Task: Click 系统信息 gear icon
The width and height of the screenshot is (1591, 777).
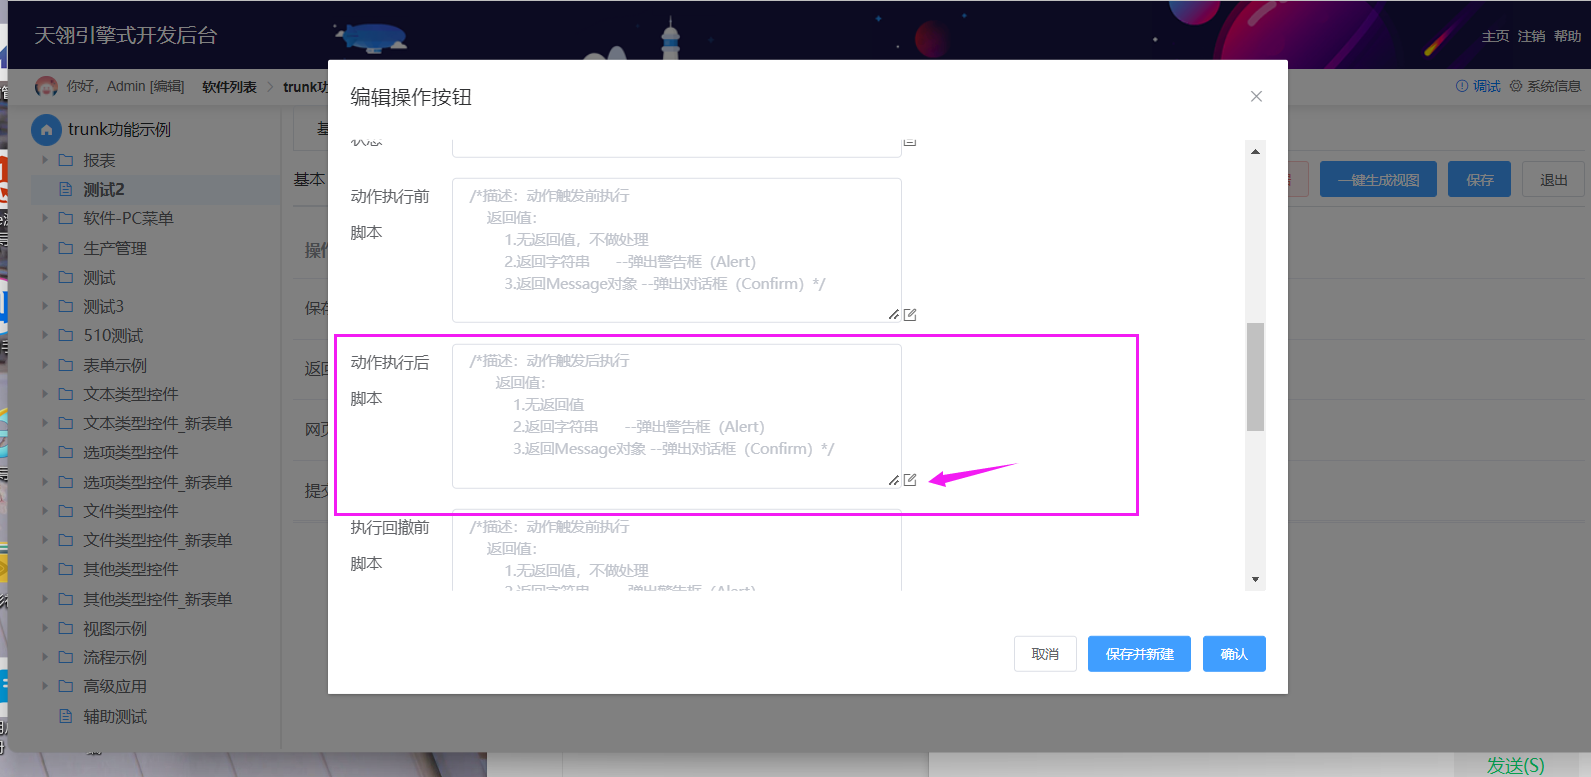Action: [x=1516, y=86]
